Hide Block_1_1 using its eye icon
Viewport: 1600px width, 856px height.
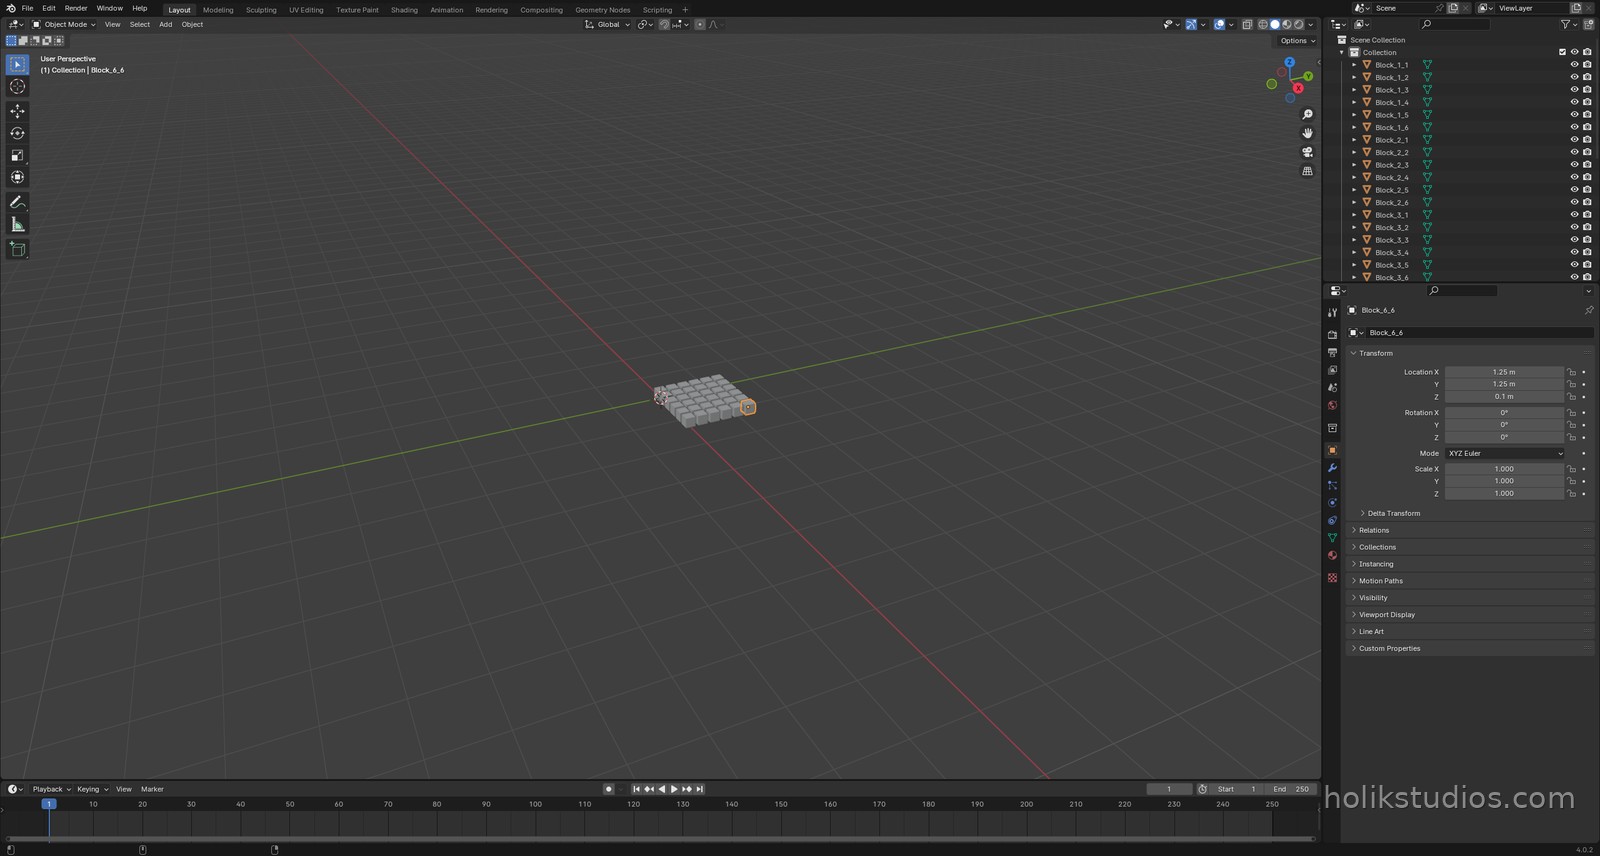click(x=1574, y=65)
